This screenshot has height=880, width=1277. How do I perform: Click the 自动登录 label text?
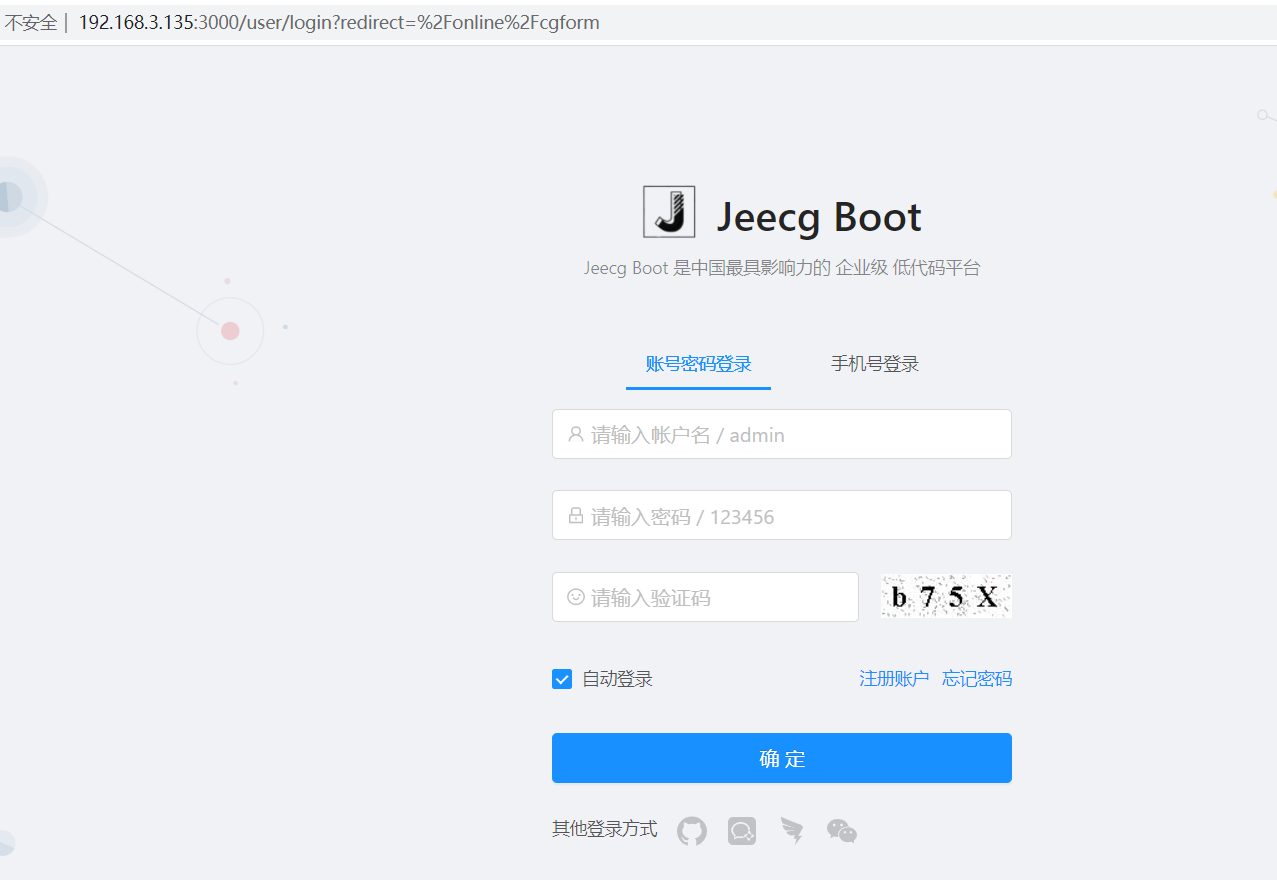click(x=617, y=680)
